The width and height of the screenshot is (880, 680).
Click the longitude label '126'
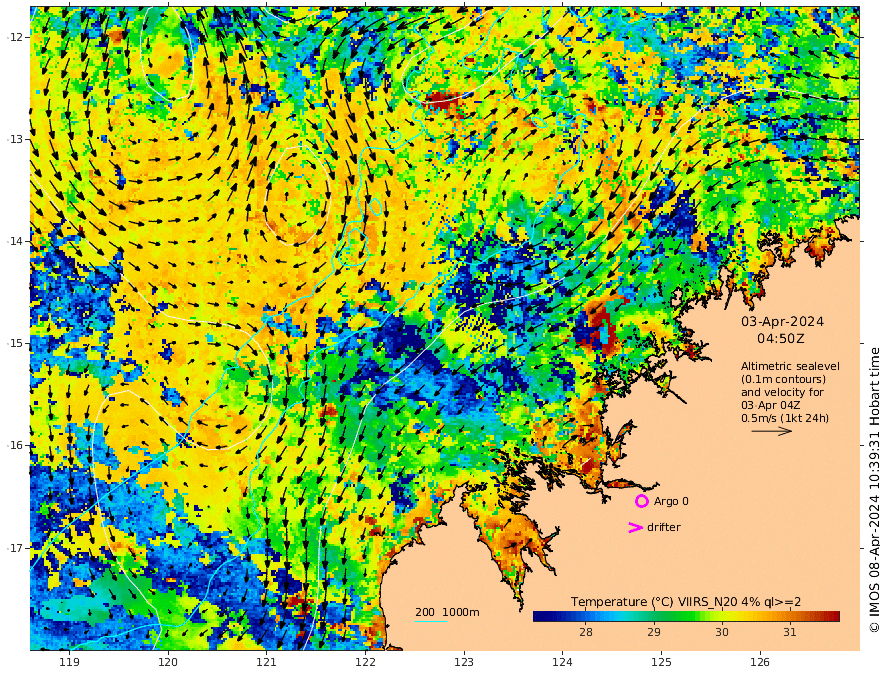tap(760, 662)
